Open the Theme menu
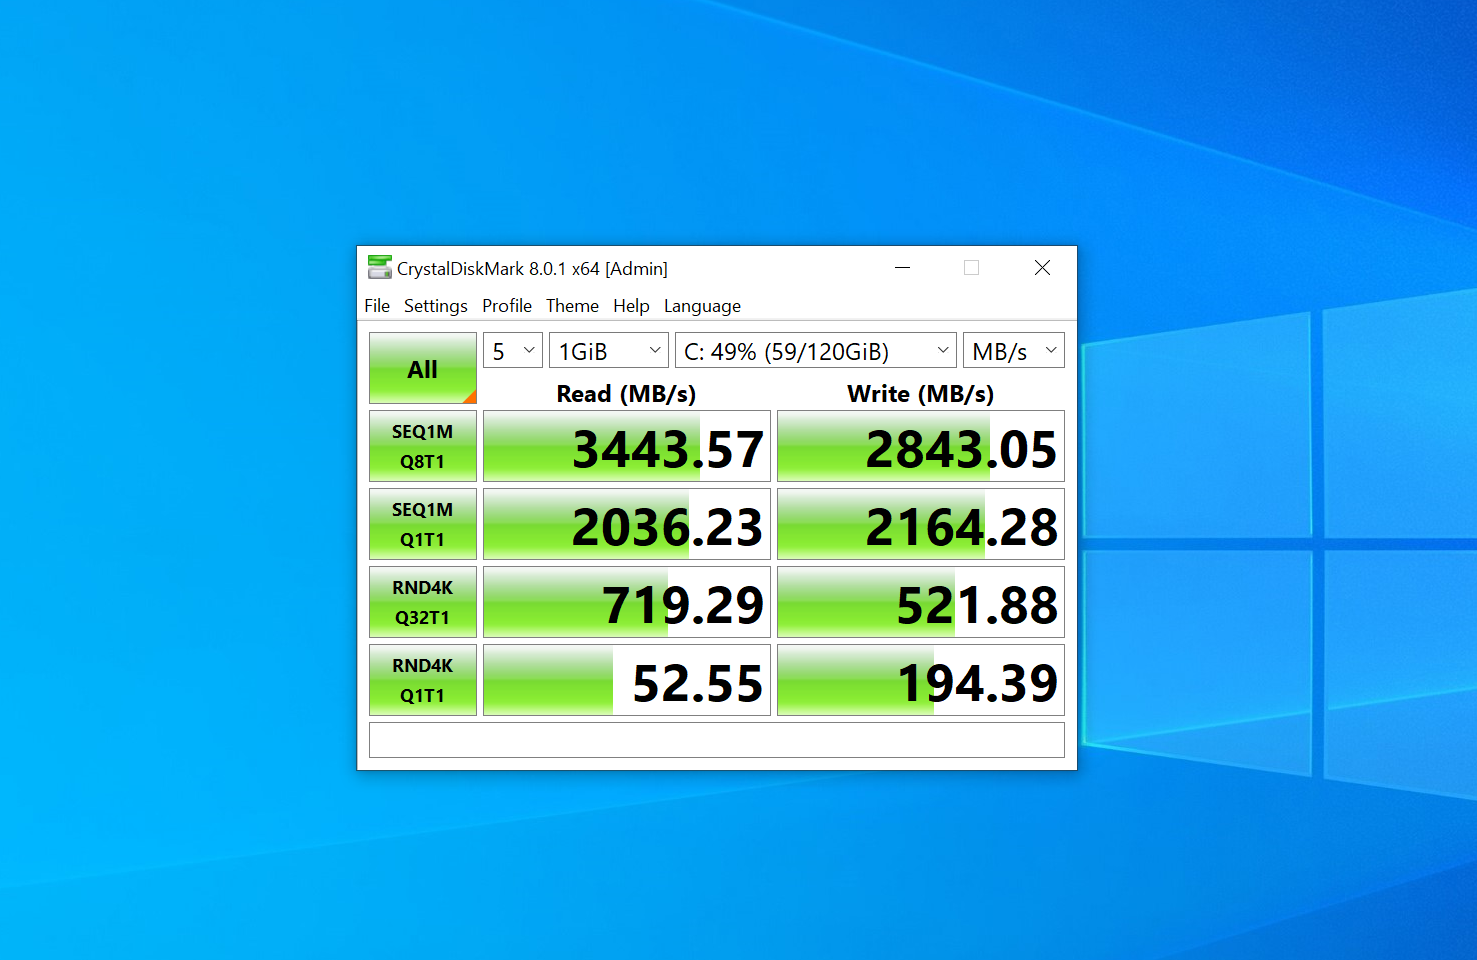This screenshot has height=960, width=1477. click(x=572, y=306)
